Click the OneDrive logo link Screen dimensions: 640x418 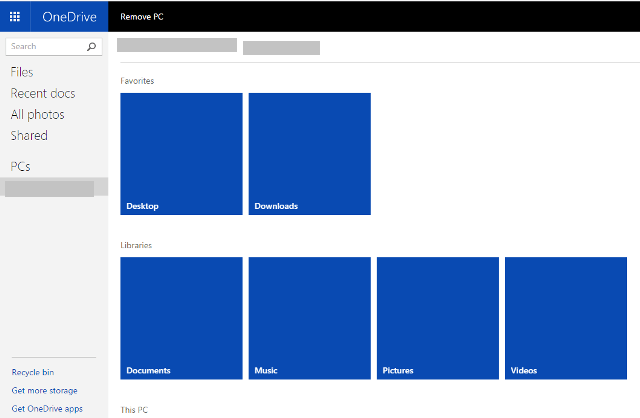pos(69,16)
